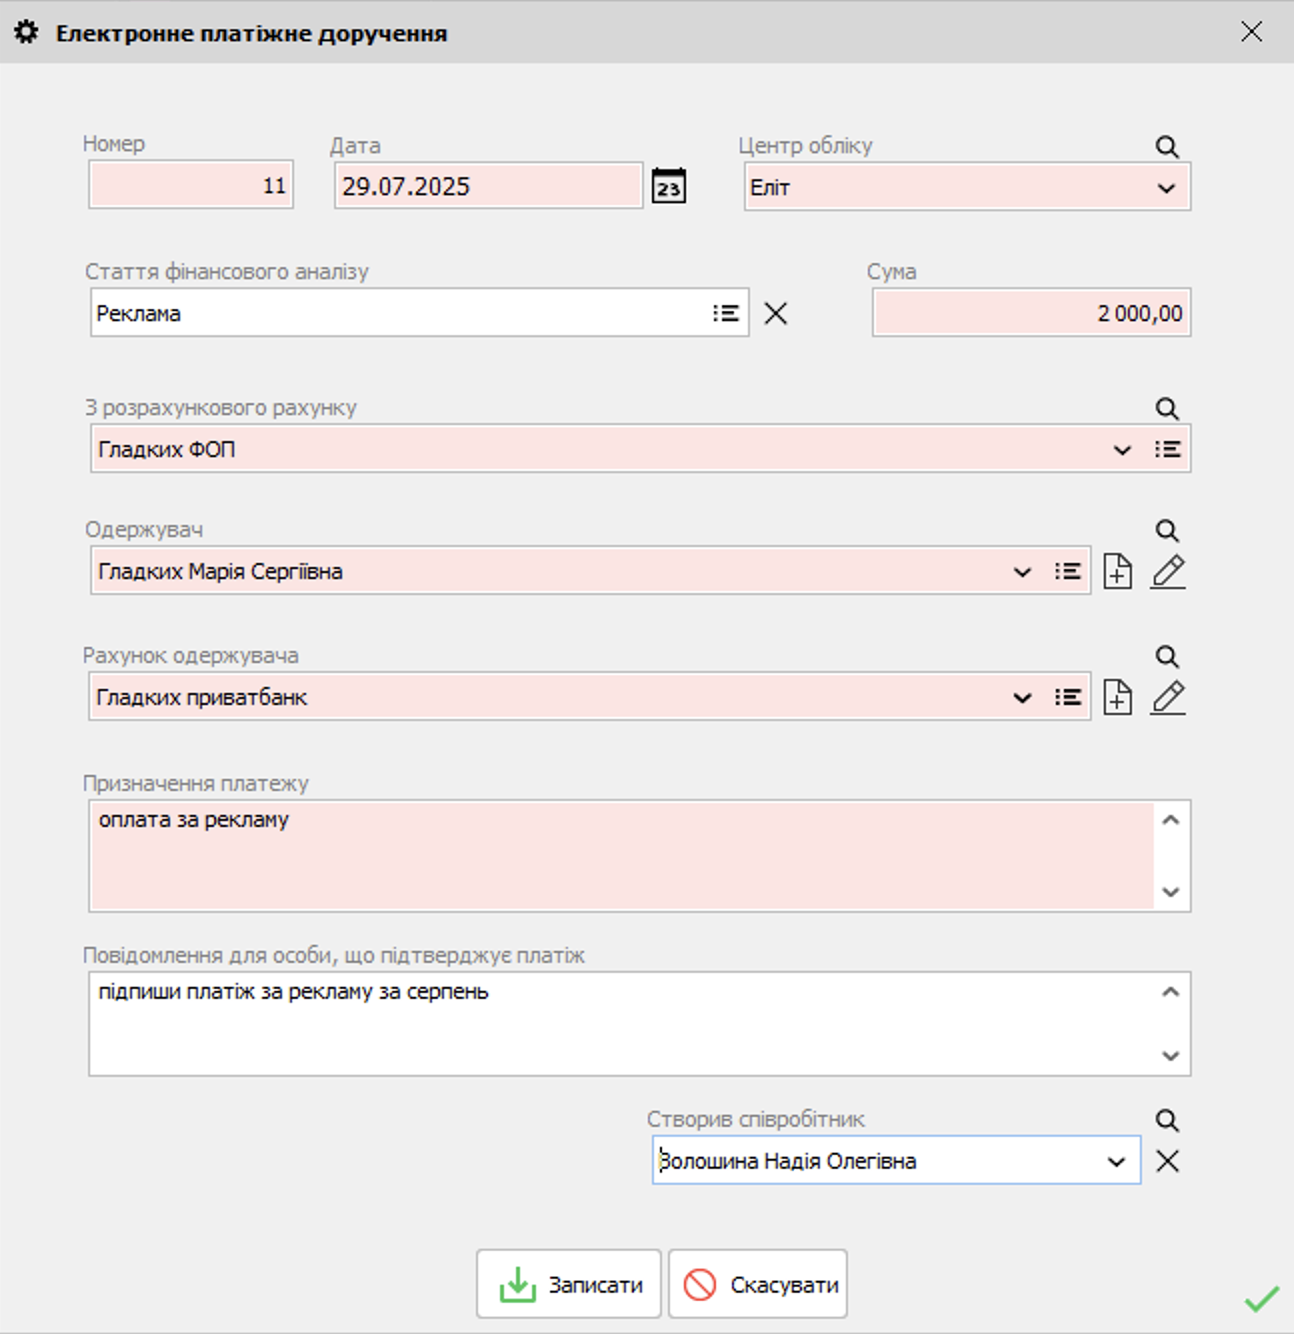Click the gear icon in the title bar
The height and width of the screenshot is (1334, 1294).
pyautogui.click(x=25, y=31)
